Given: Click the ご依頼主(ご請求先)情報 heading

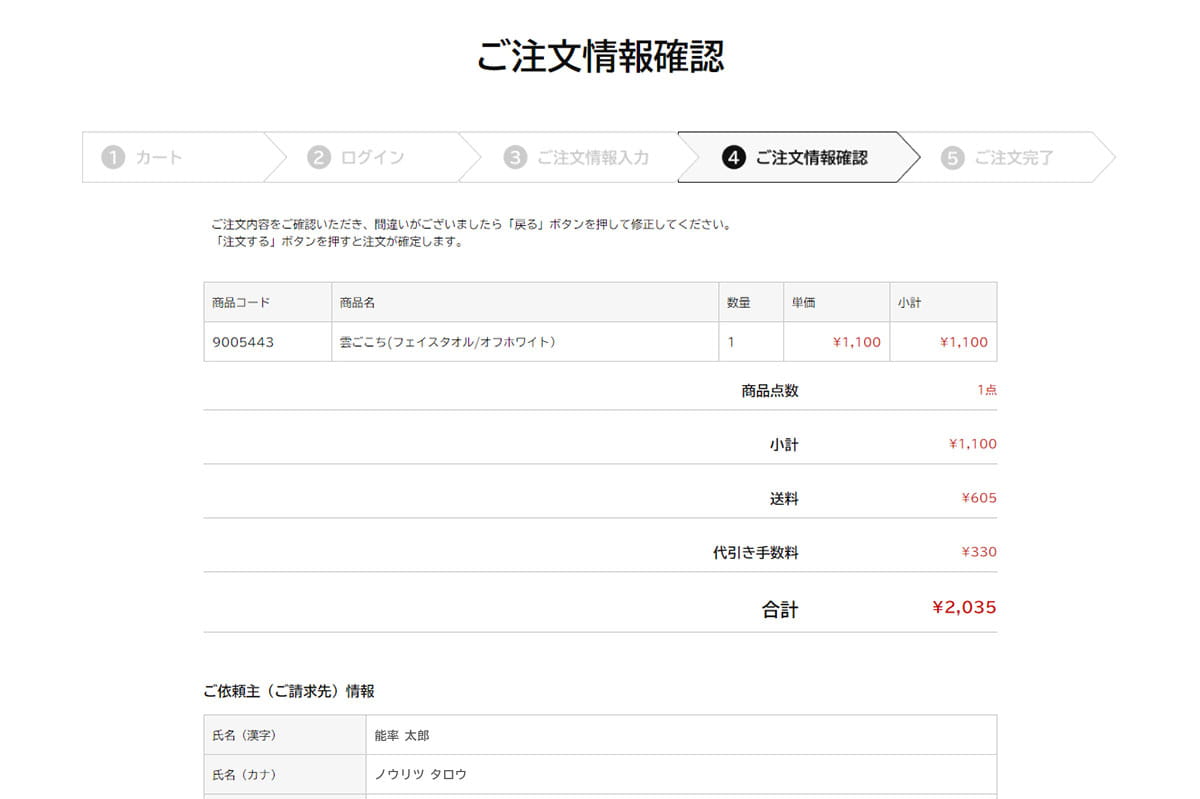Looking at the screenshot, I should (x=289, y=691).
